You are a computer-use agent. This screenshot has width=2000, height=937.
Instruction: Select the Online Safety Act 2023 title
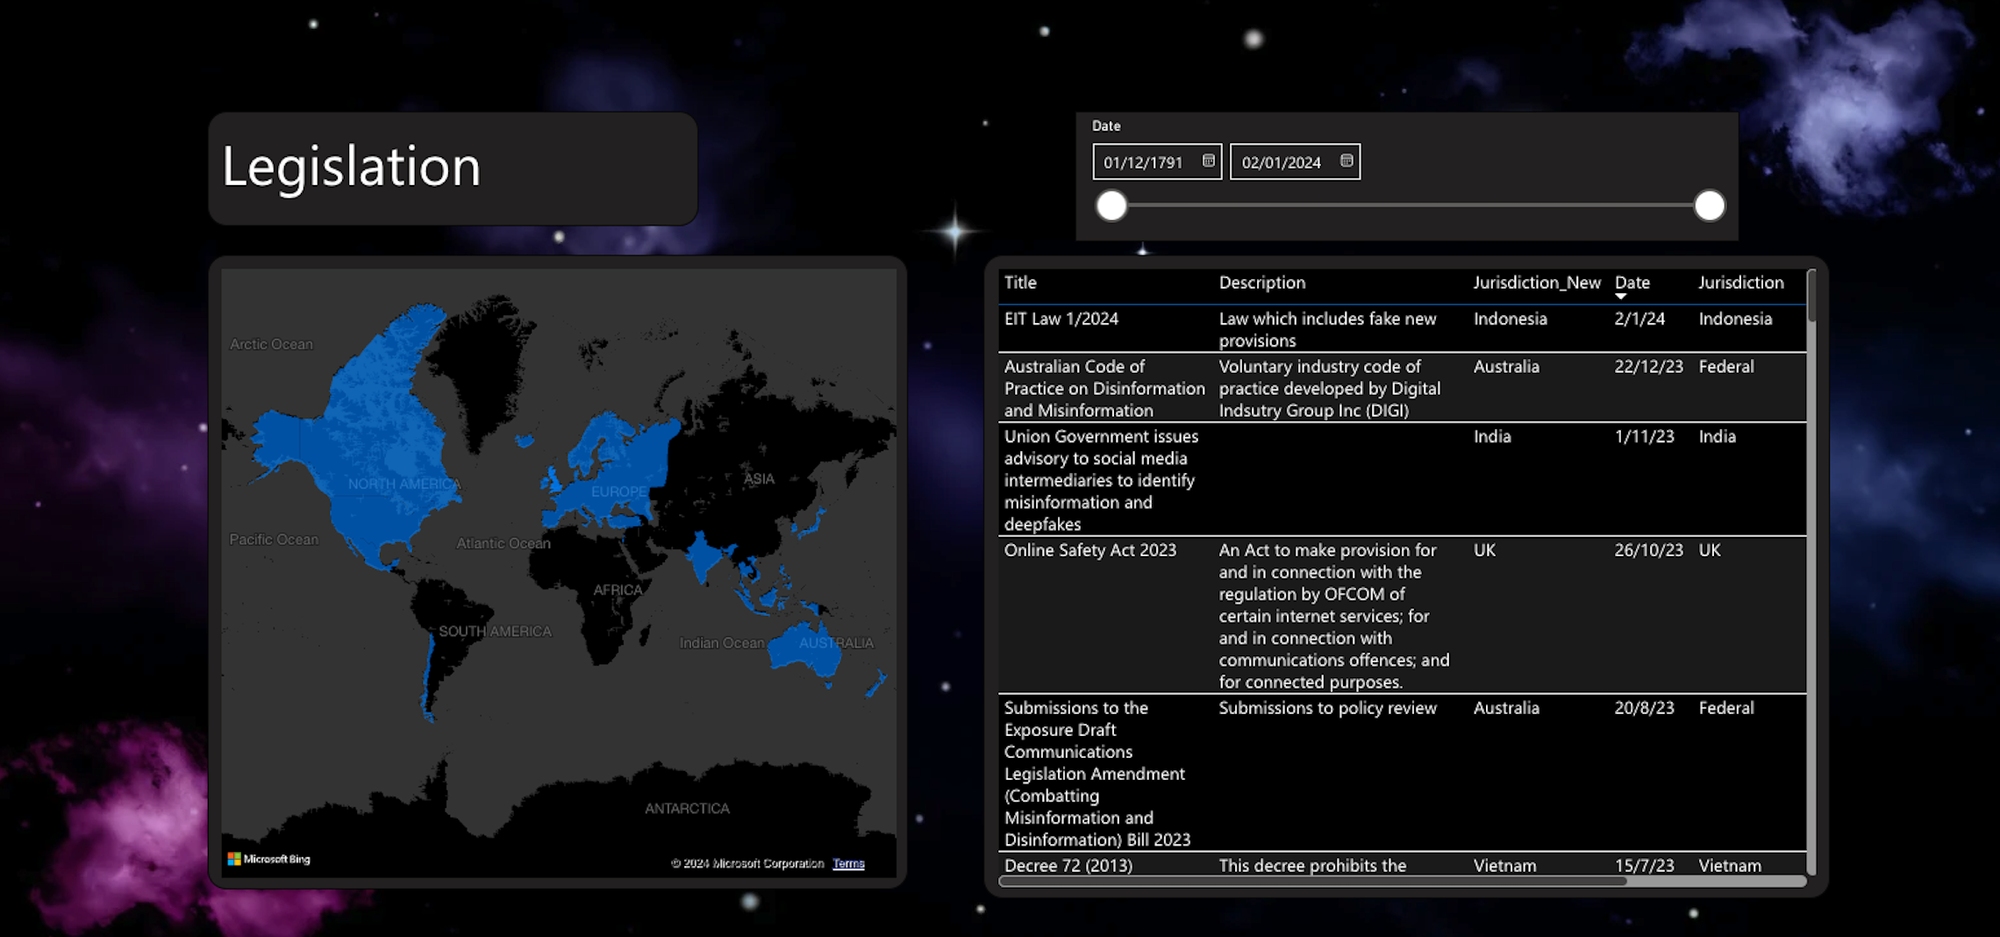click(1090, 550)
